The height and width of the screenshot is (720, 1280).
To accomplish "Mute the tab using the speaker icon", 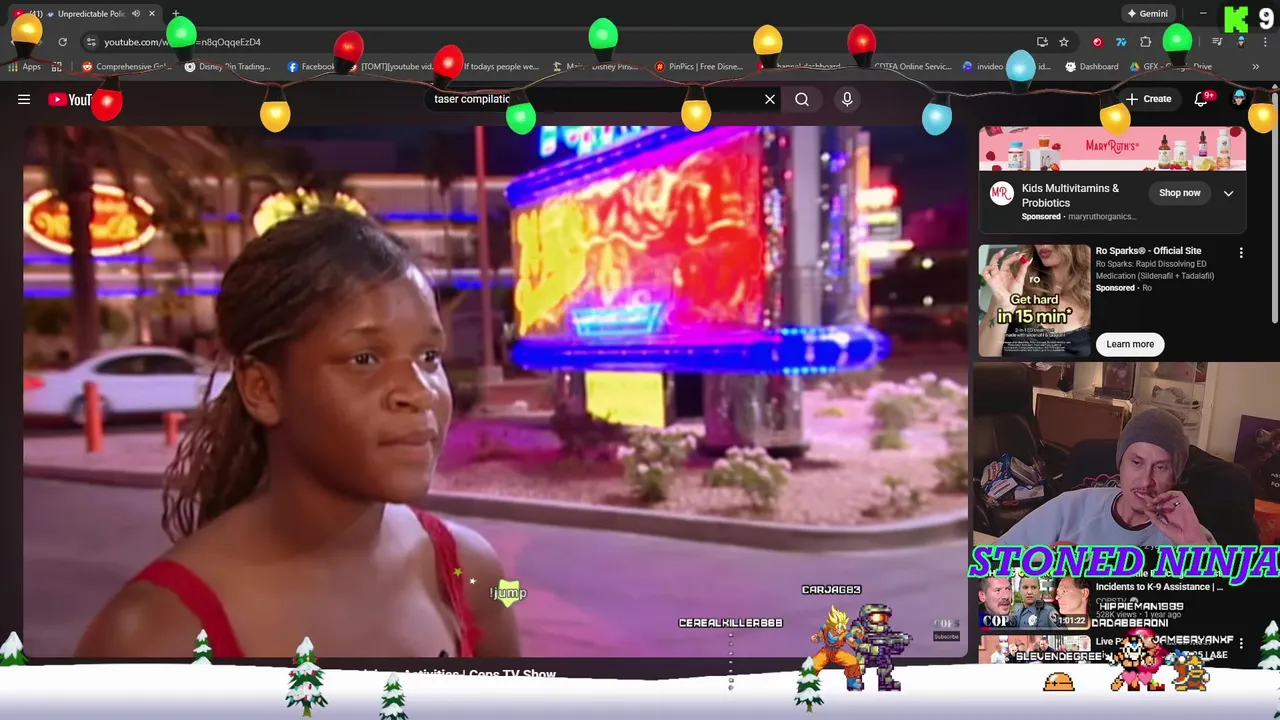I will point(135,14).
